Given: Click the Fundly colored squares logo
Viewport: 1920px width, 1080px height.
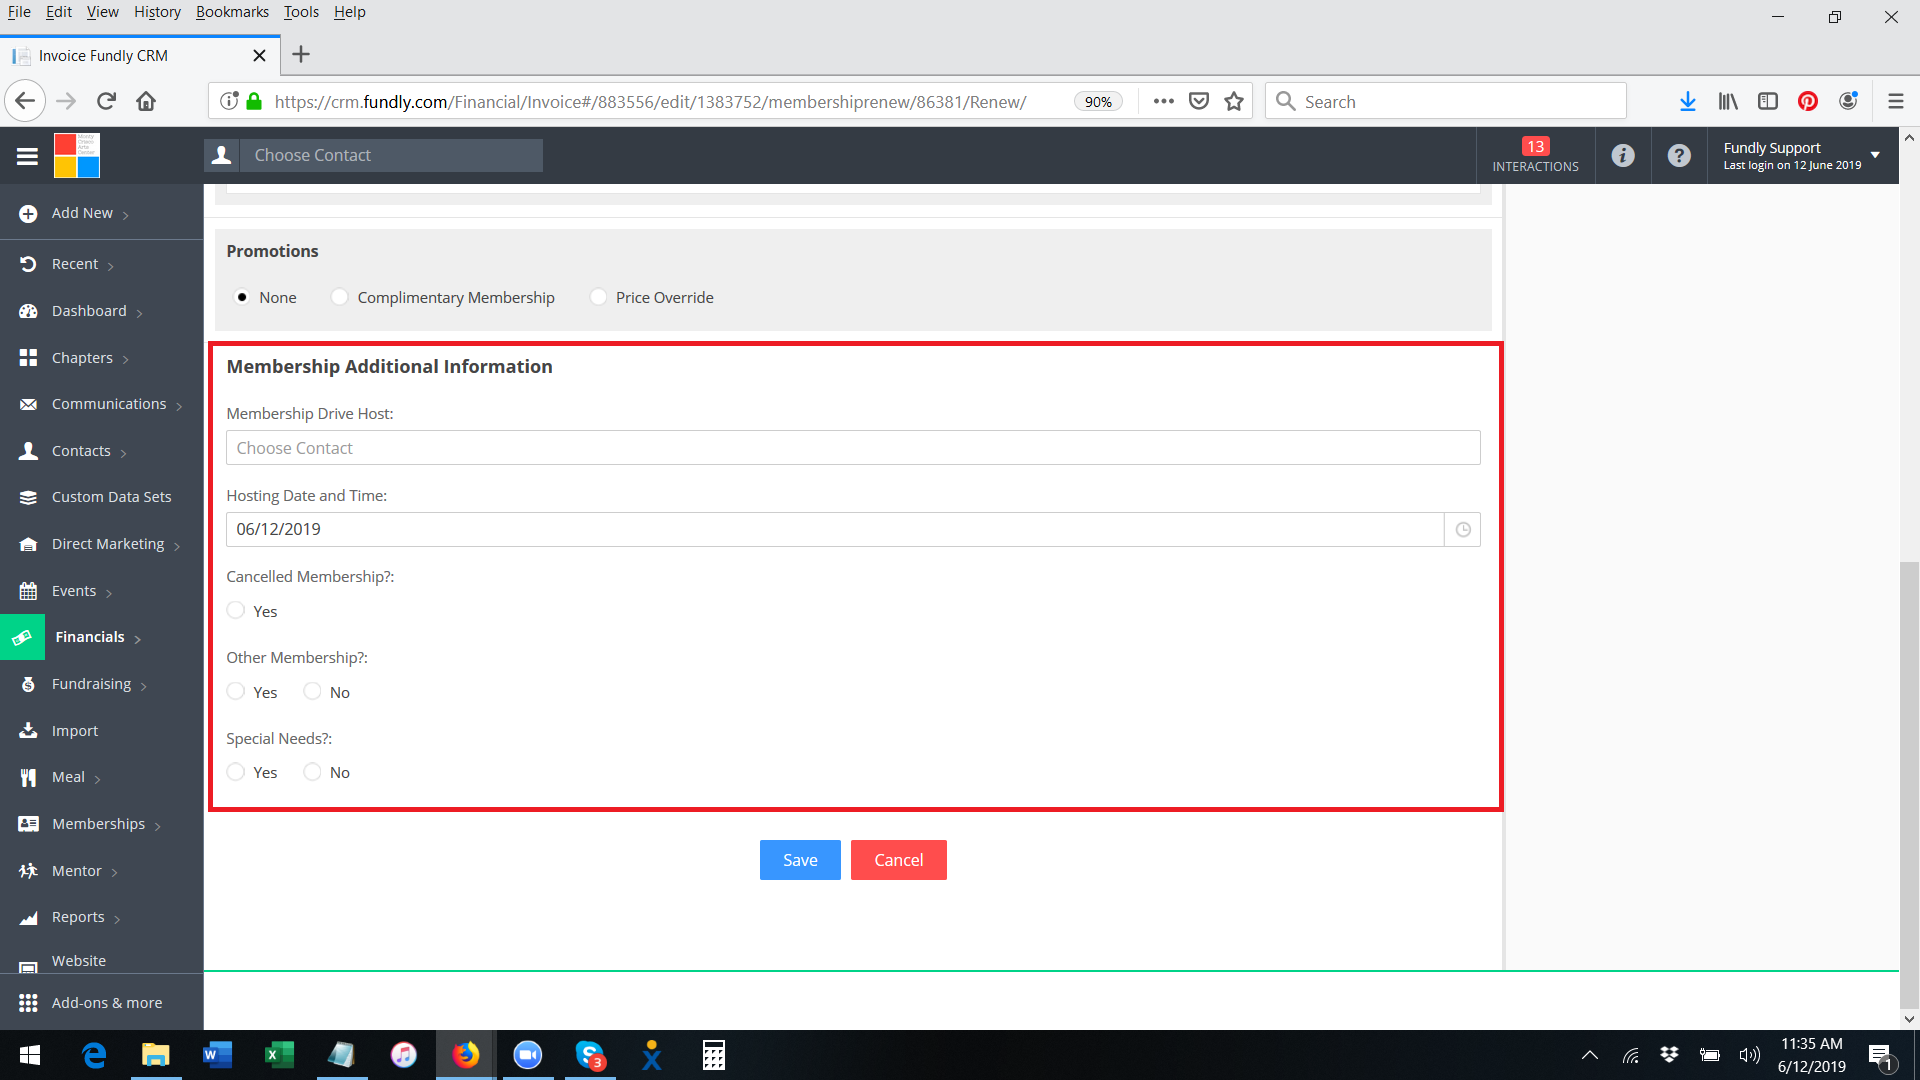Looking at the screenshot, I should (x=77, y=156).
